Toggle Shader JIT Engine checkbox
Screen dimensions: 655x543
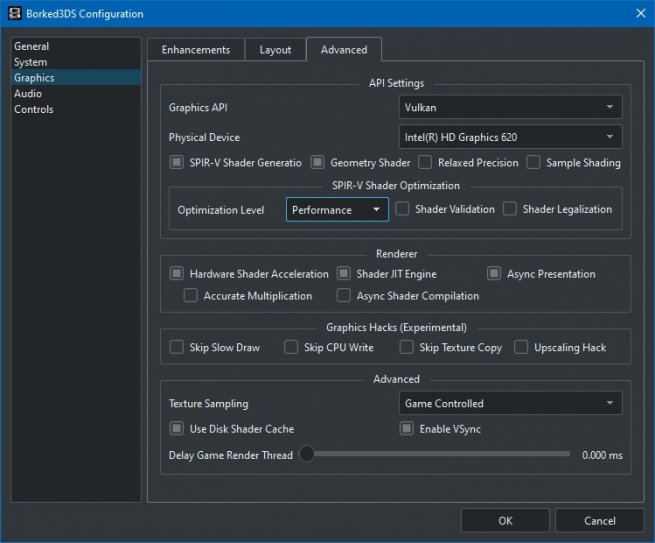344,274
